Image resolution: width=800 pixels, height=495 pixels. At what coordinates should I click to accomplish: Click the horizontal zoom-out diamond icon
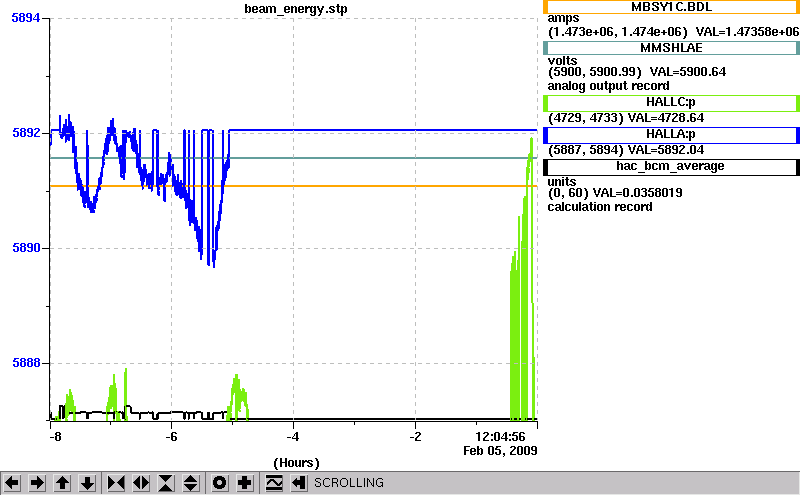click(x=141, y=483)
